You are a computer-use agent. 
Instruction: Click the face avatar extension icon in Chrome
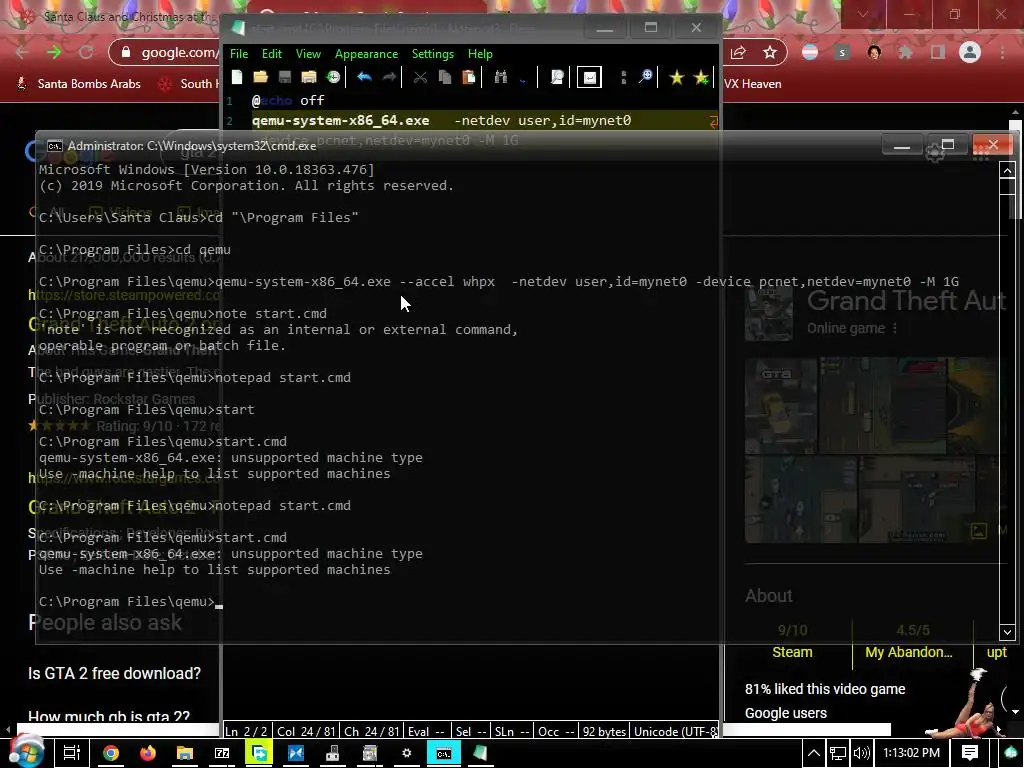click(874, 52)
